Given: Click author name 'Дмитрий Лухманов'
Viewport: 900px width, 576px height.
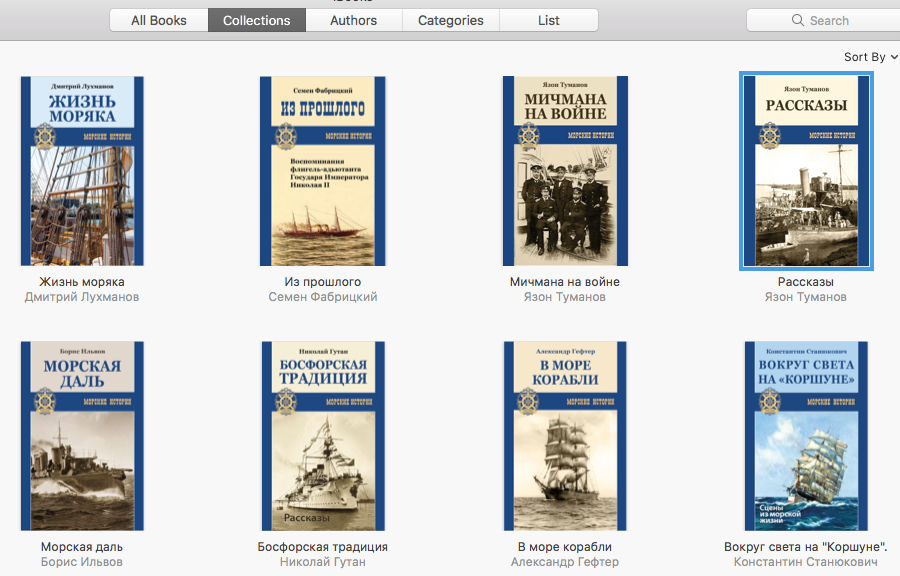Looking at the screenshot, I should (82, 297).
